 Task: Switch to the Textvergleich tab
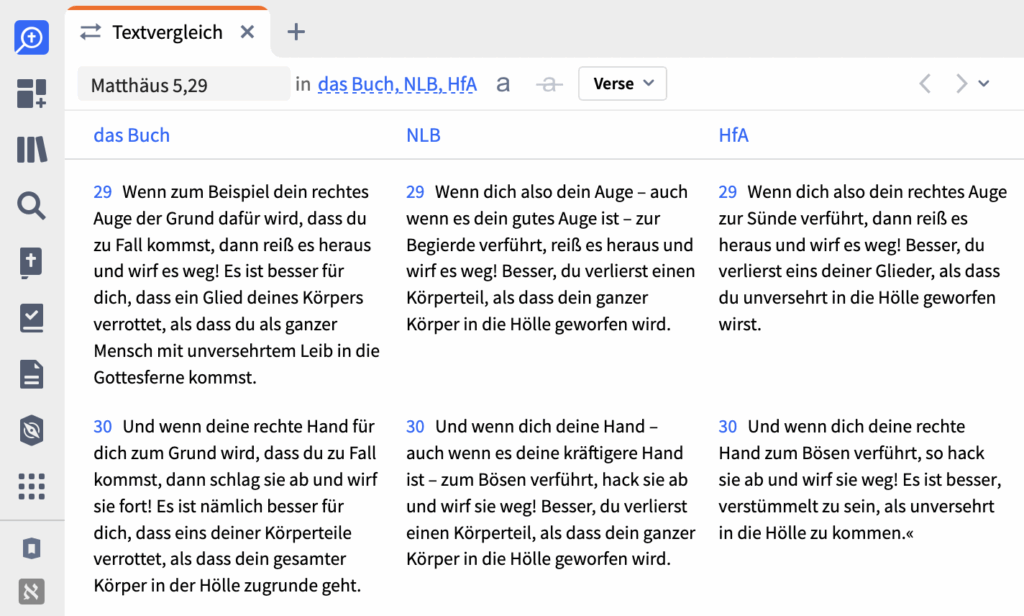pyautogui.click(x=167, y=32)
